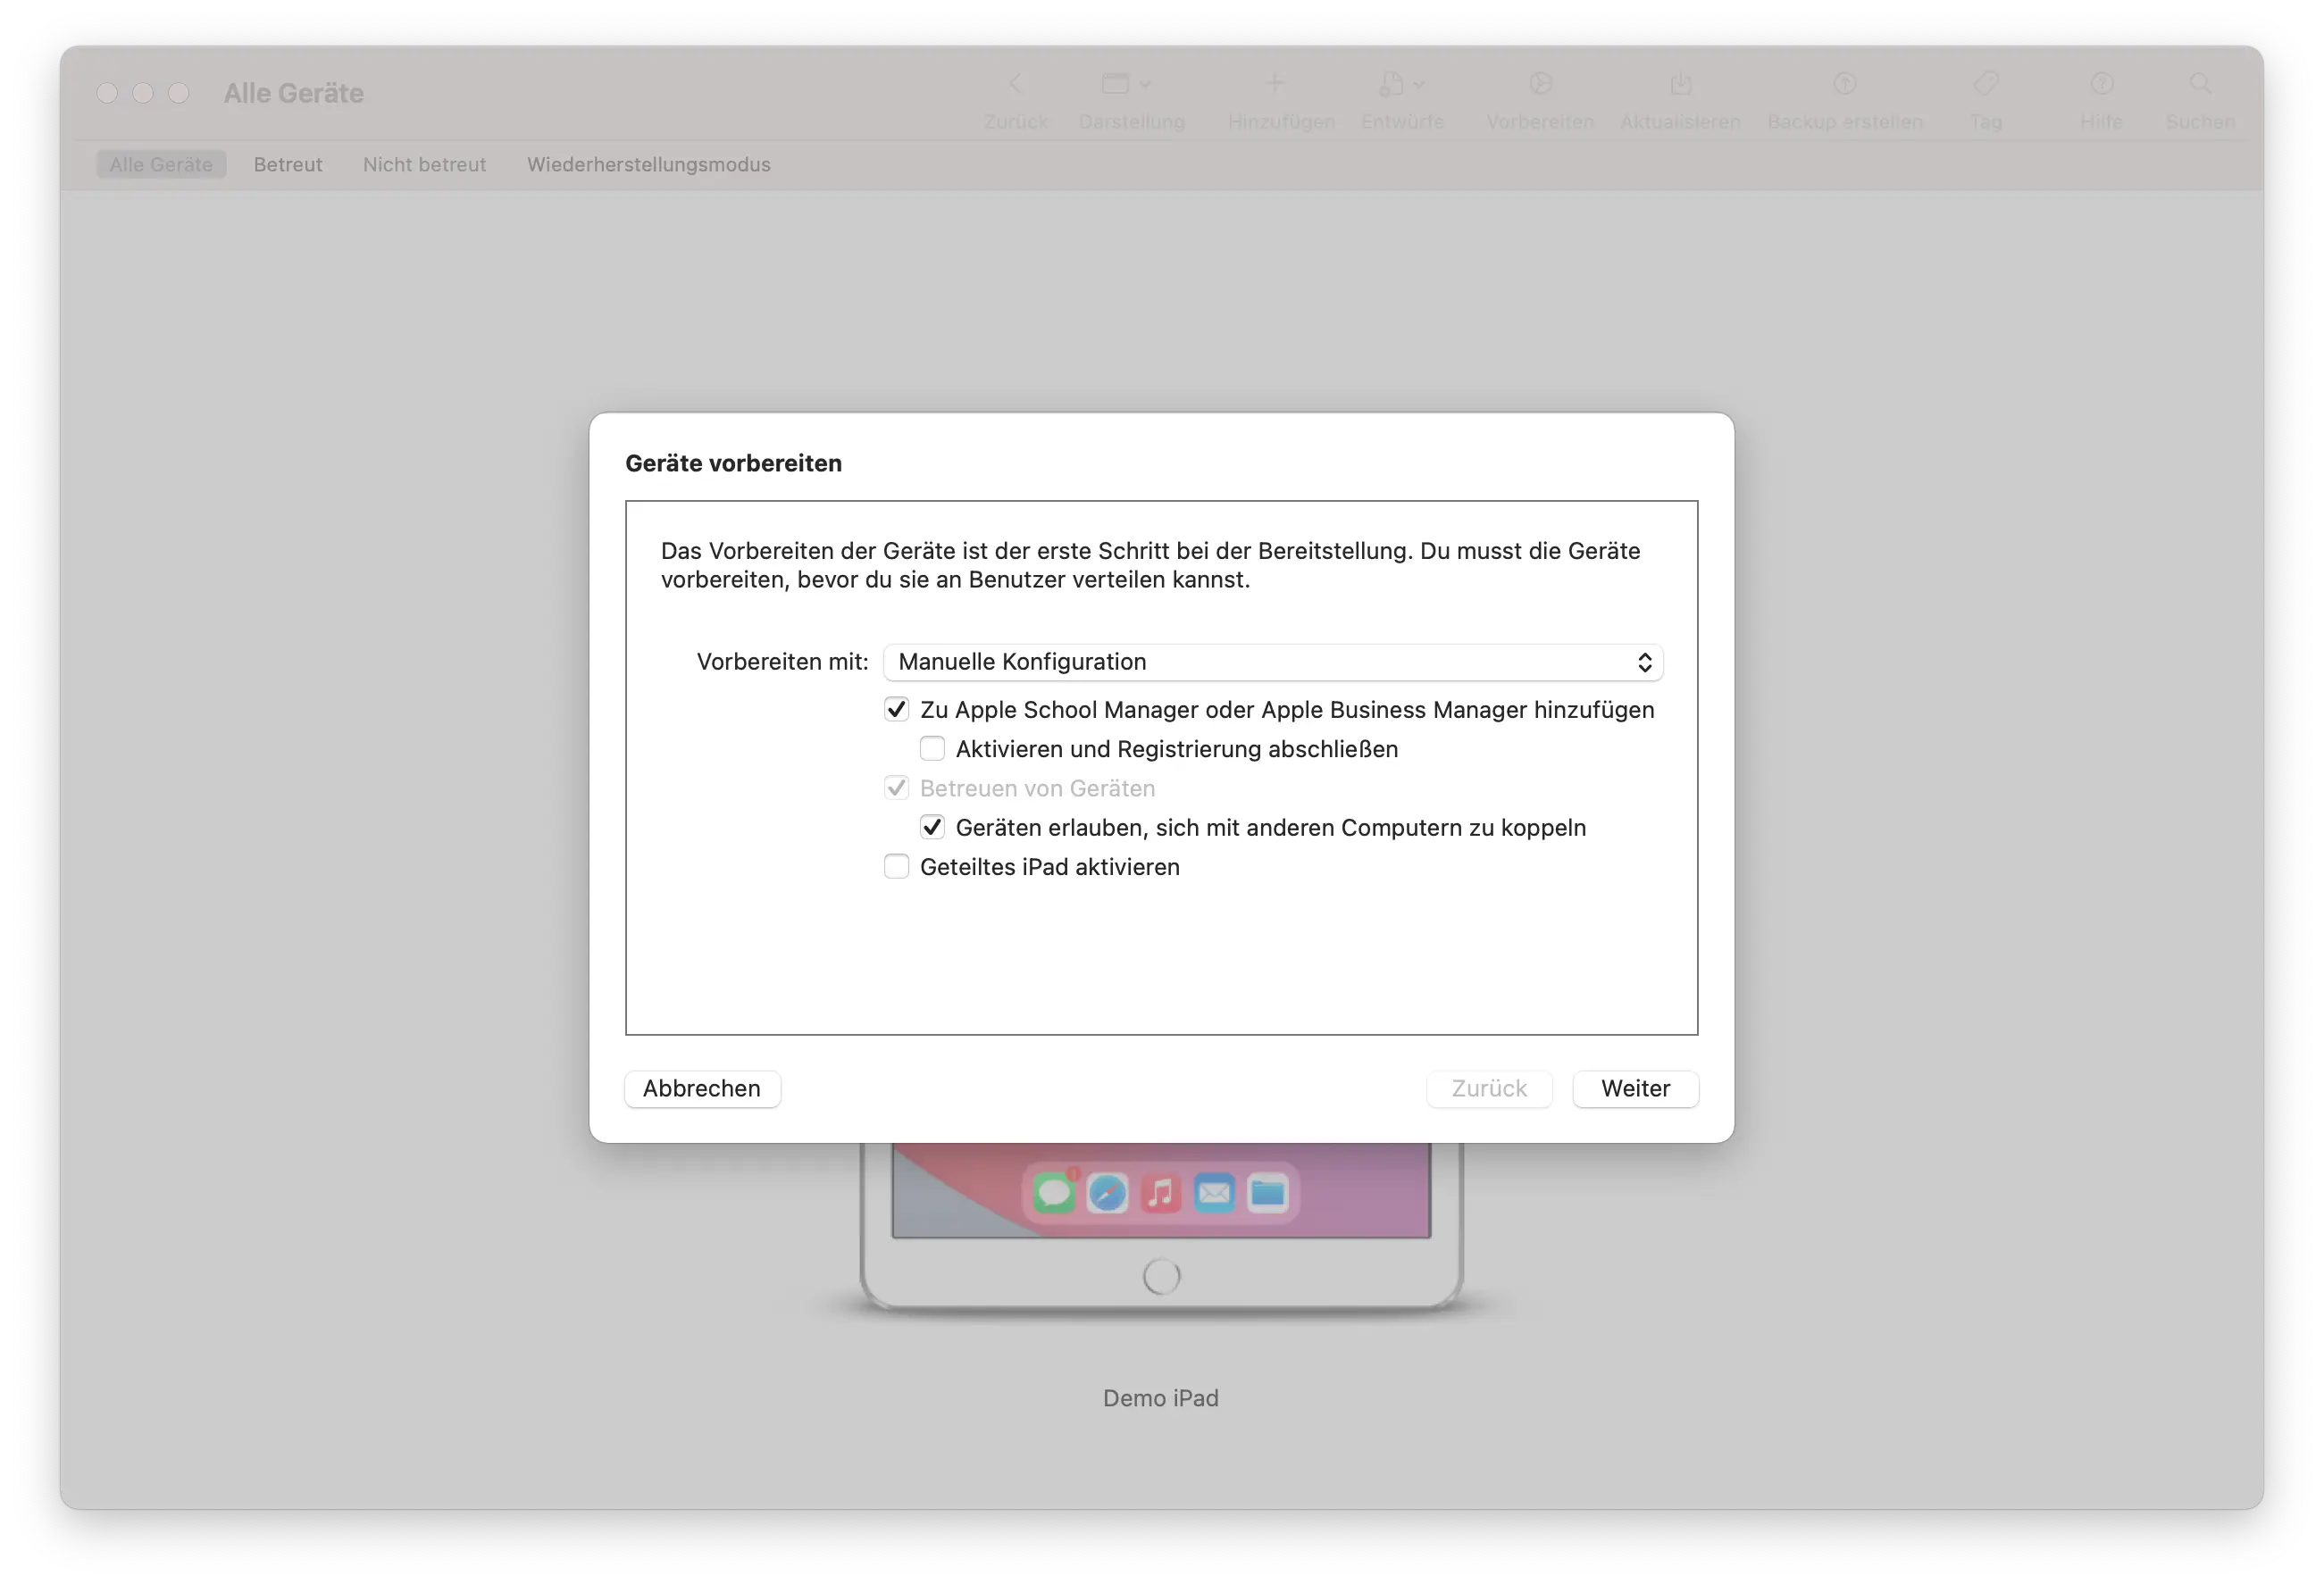The width and height of the screenshot is (2324, 1584).
Task: Click the Vorbereiten toolbar icon
Action: pyautogui.click(x=1540, y=83)
